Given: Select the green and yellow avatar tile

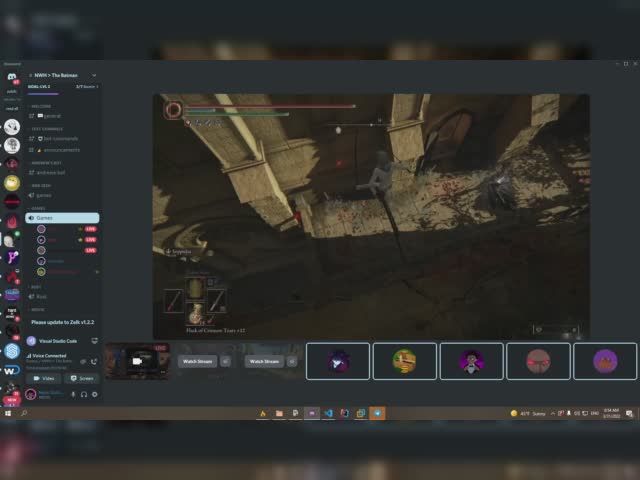Looking at the screenshot, I should point(404,361).
